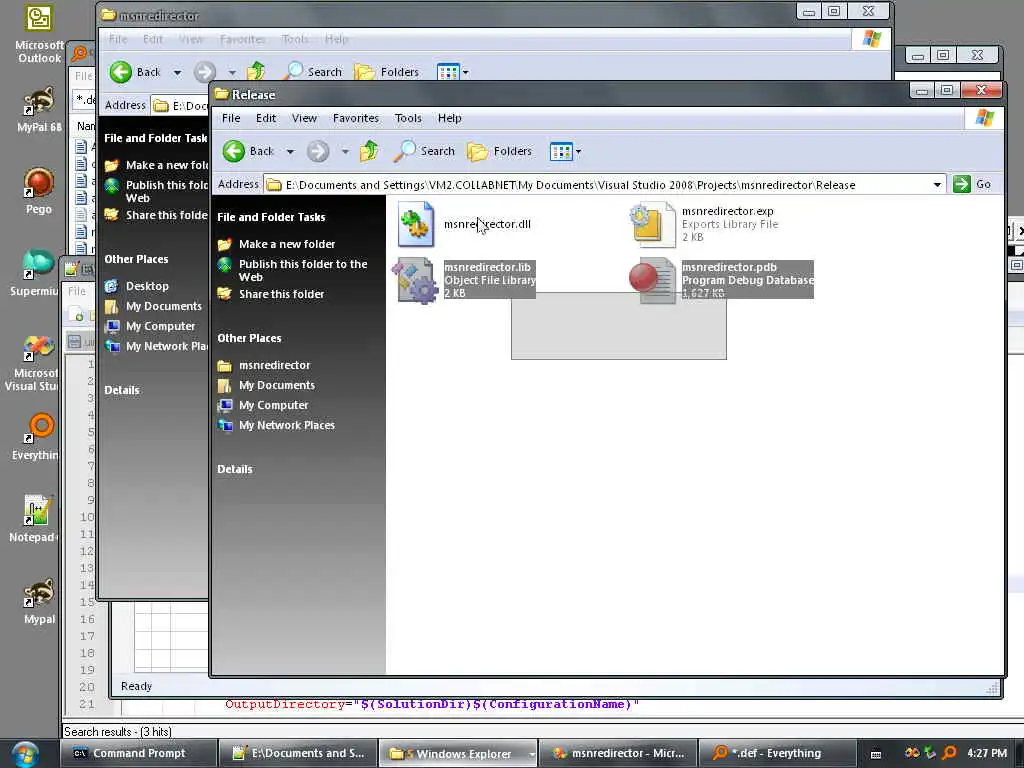Click Make a new folder in Release window
The width and height of the screenshot is (1024, 768).
coord(287,244)
